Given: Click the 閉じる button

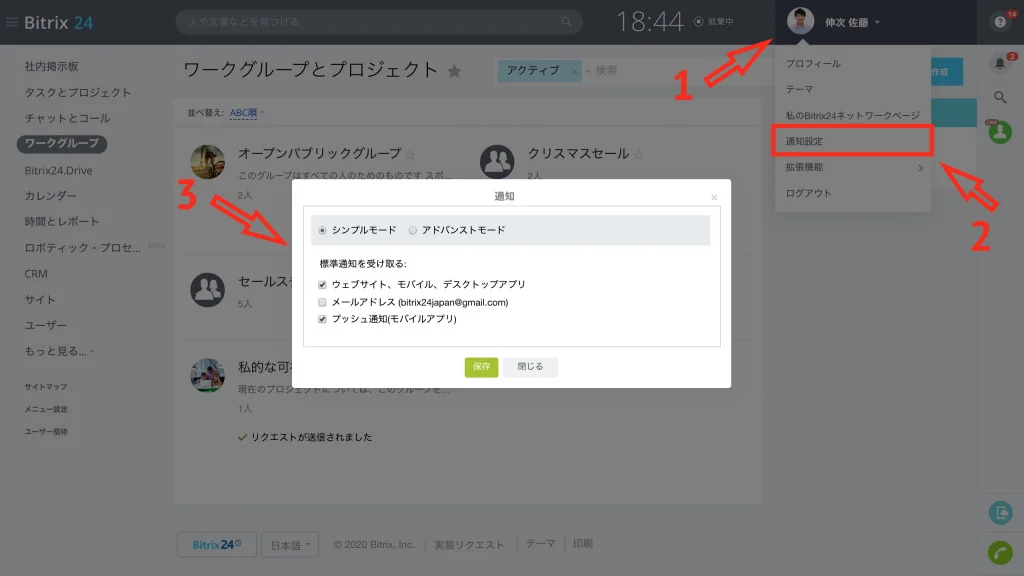Looking at the screenshot, I should [x=530, y=367].
